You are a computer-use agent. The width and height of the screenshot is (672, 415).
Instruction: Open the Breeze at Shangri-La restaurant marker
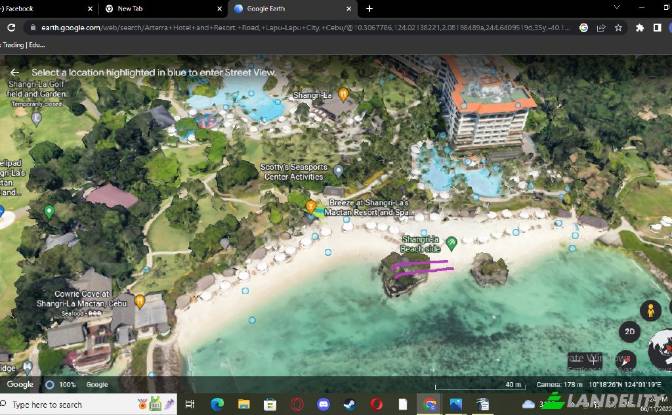[x=312, y=207]
